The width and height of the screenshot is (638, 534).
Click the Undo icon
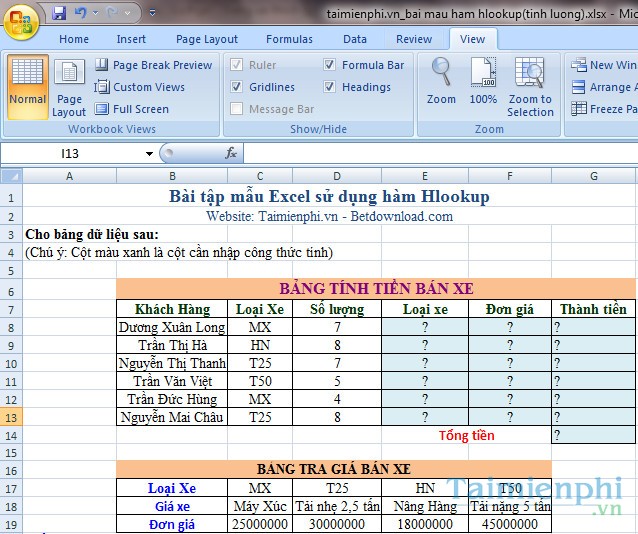tap(81, 13)
